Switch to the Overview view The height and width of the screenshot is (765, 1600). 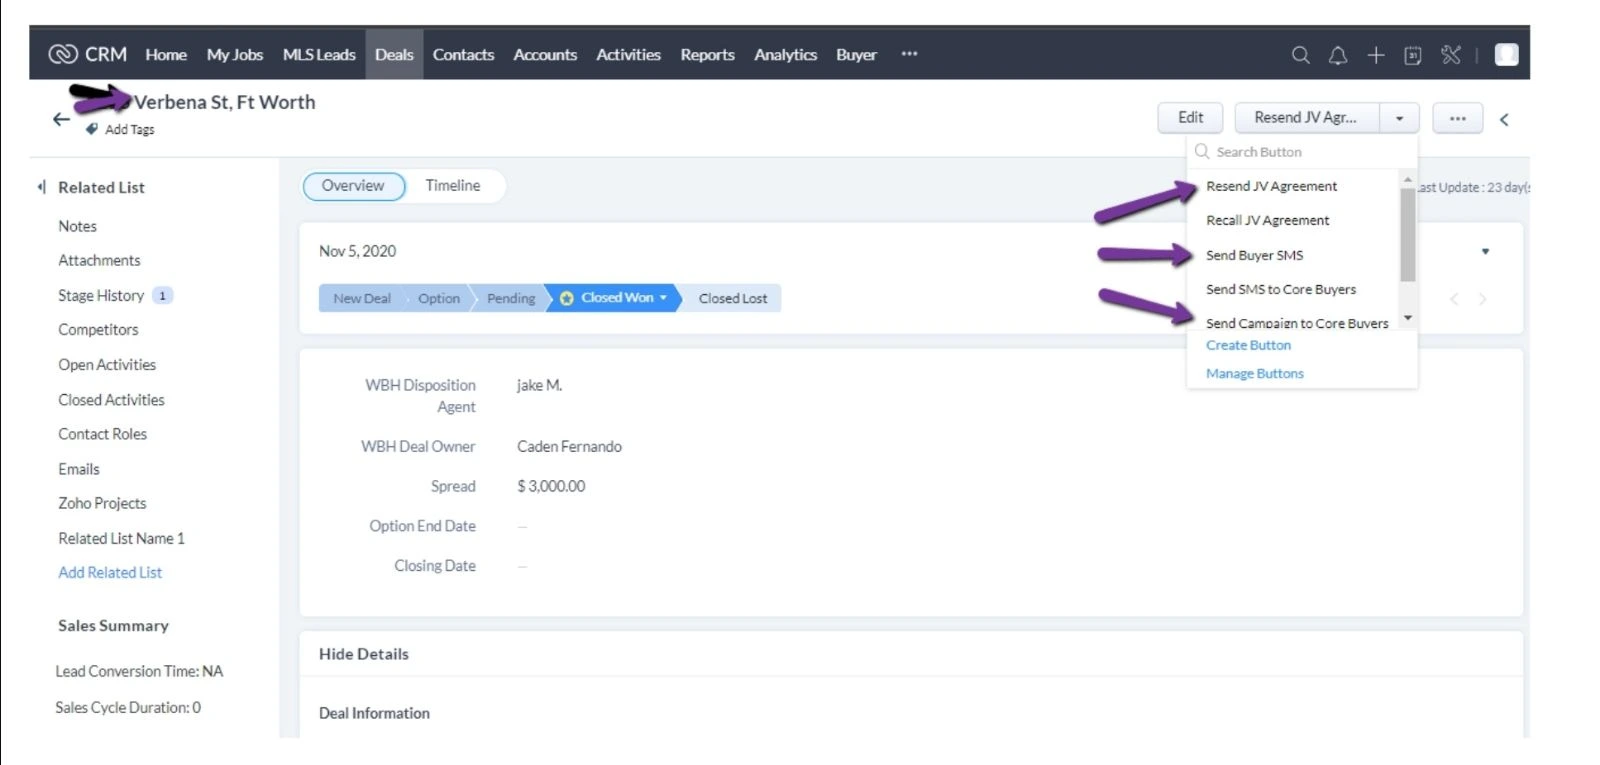point(353,186)
